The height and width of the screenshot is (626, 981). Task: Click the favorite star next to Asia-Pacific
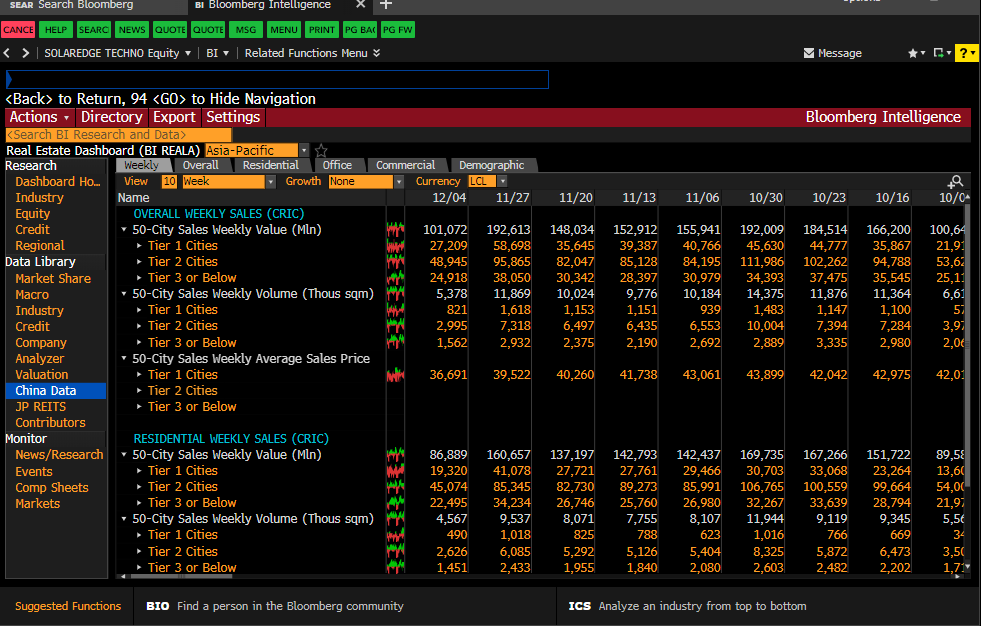(321, 151)
